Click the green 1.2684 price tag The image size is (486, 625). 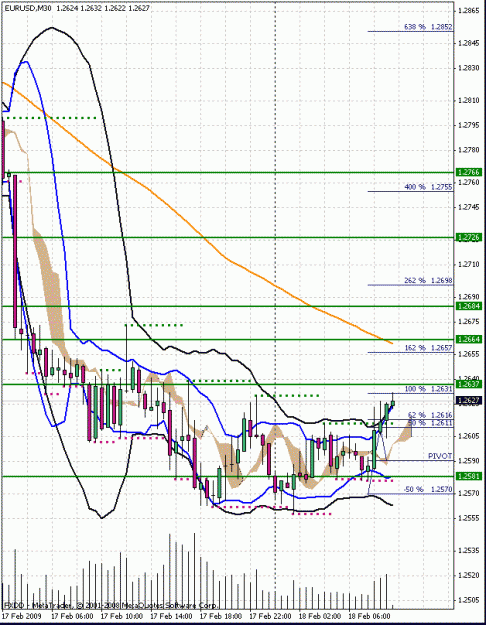(470, 306)
